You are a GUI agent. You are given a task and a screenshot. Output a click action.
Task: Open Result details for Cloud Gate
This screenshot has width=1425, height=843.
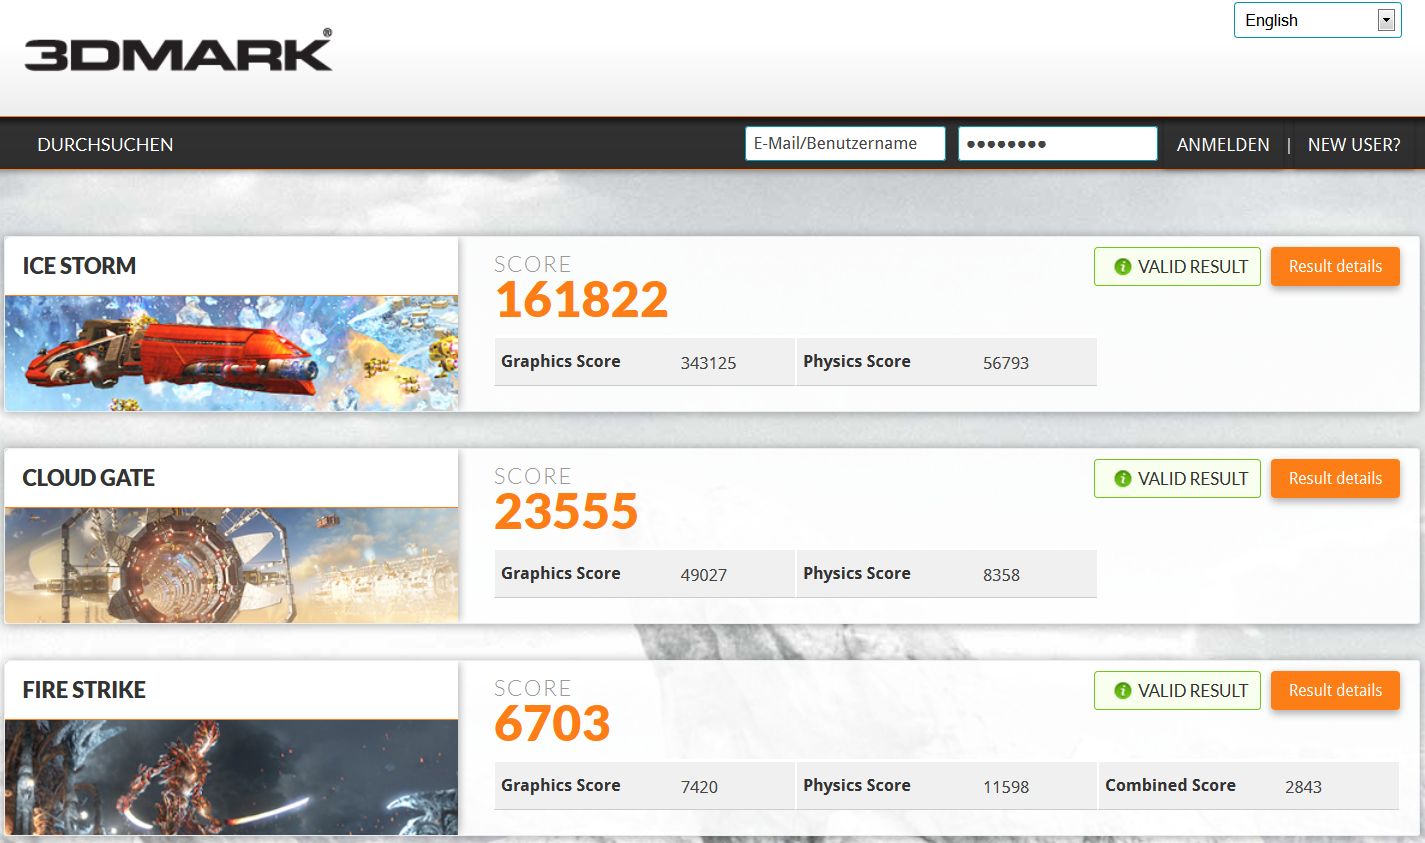click(x=1335, y=479)
